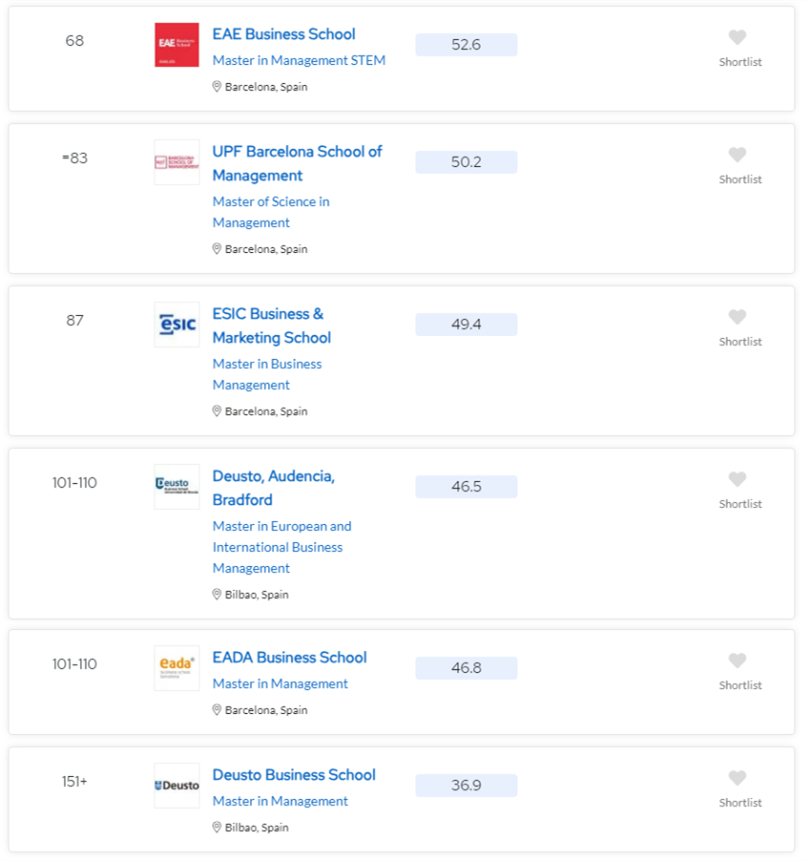Click heart icon for Deusto, Audencia, Bradford

pos(737,479)
